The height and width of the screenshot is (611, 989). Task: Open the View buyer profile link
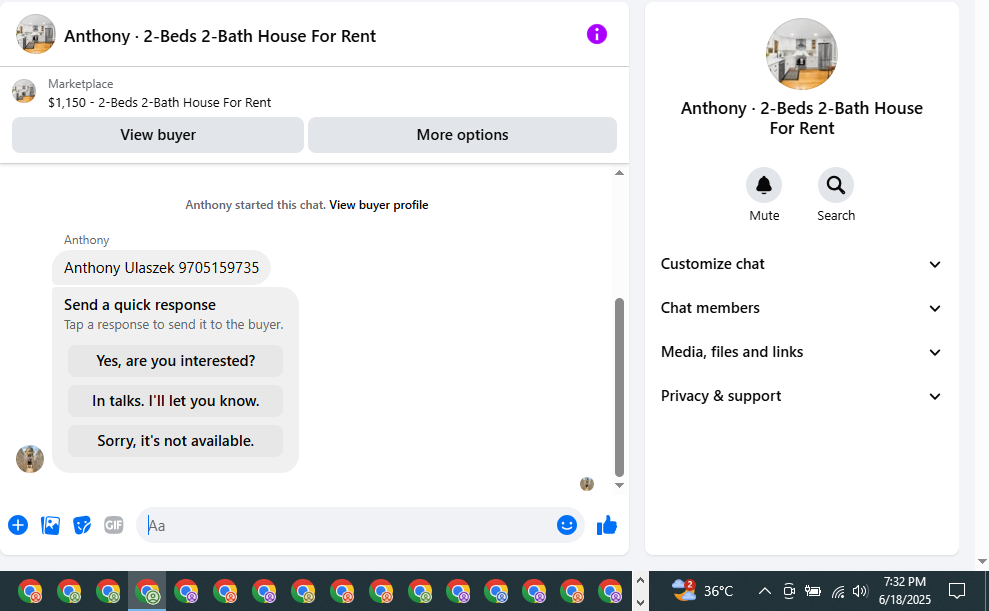[x=378, y=205]
